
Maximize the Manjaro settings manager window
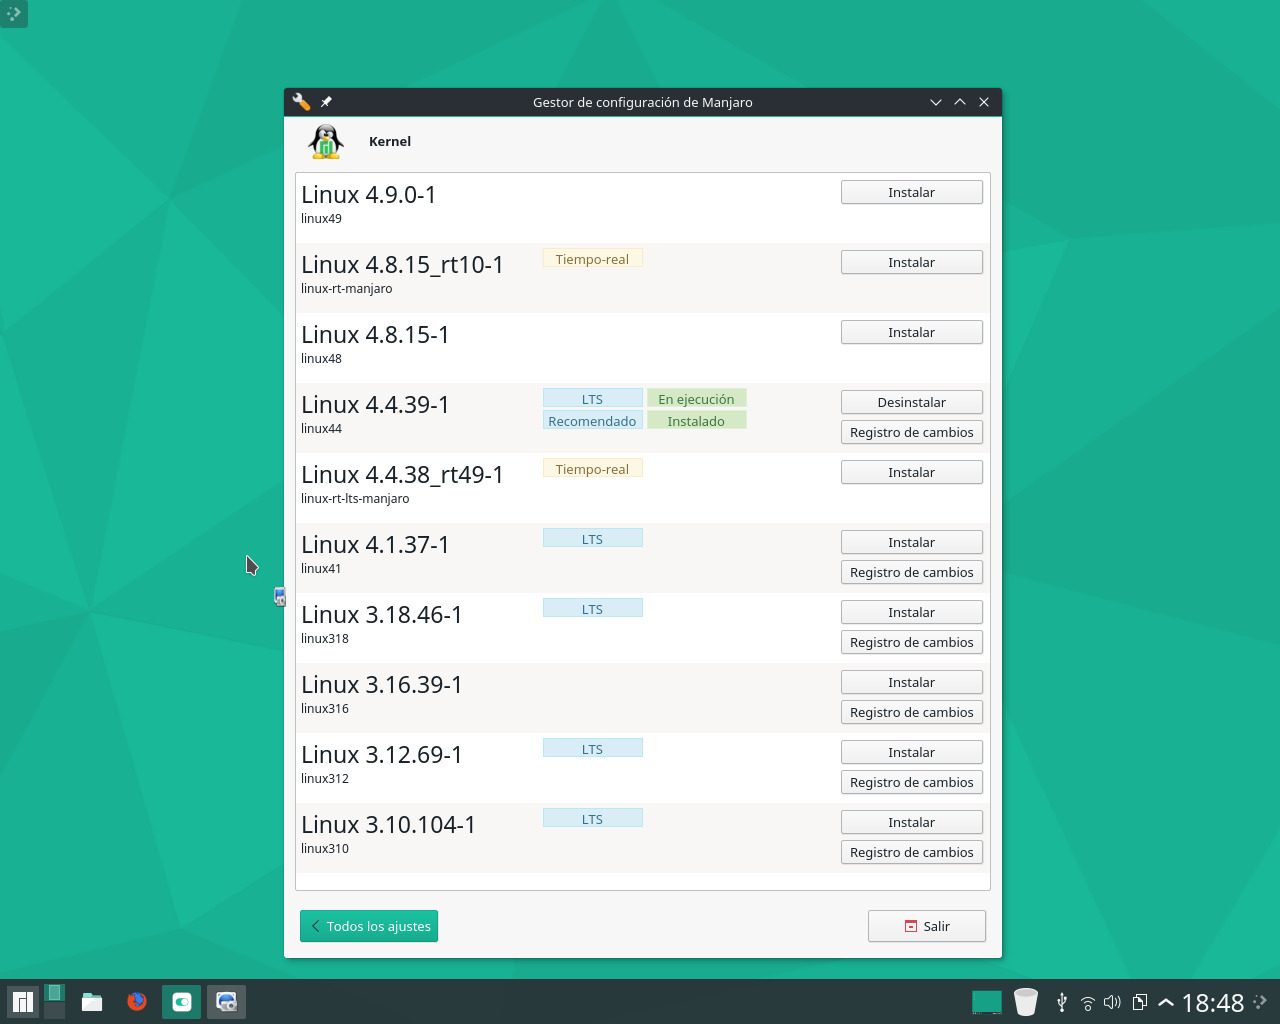point(960,102)
